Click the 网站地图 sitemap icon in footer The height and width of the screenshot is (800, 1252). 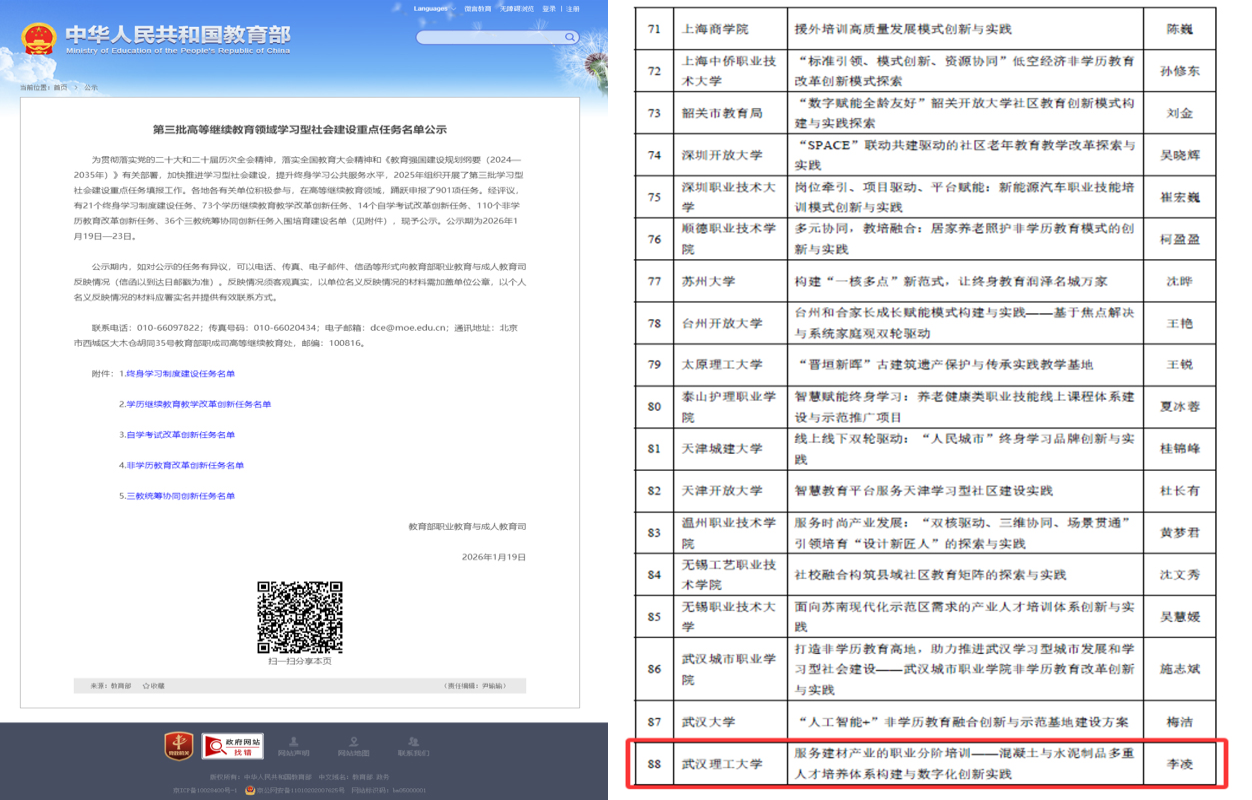[353, 739]
